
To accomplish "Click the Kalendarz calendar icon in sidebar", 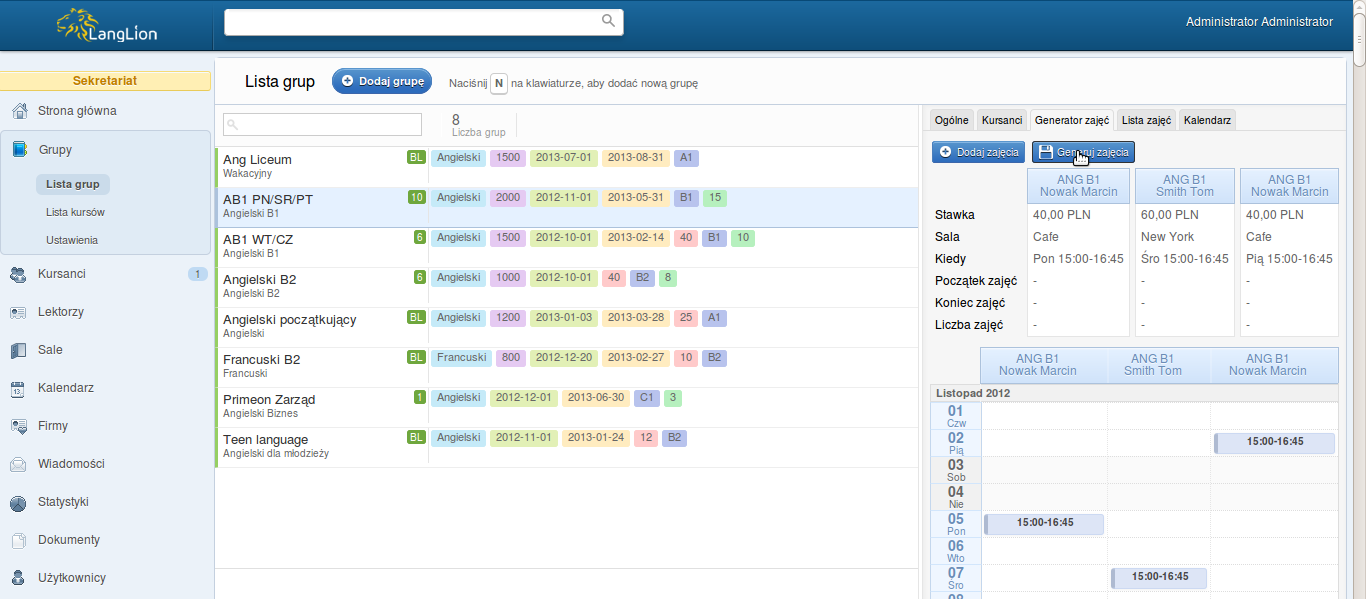I will point(18,388).
